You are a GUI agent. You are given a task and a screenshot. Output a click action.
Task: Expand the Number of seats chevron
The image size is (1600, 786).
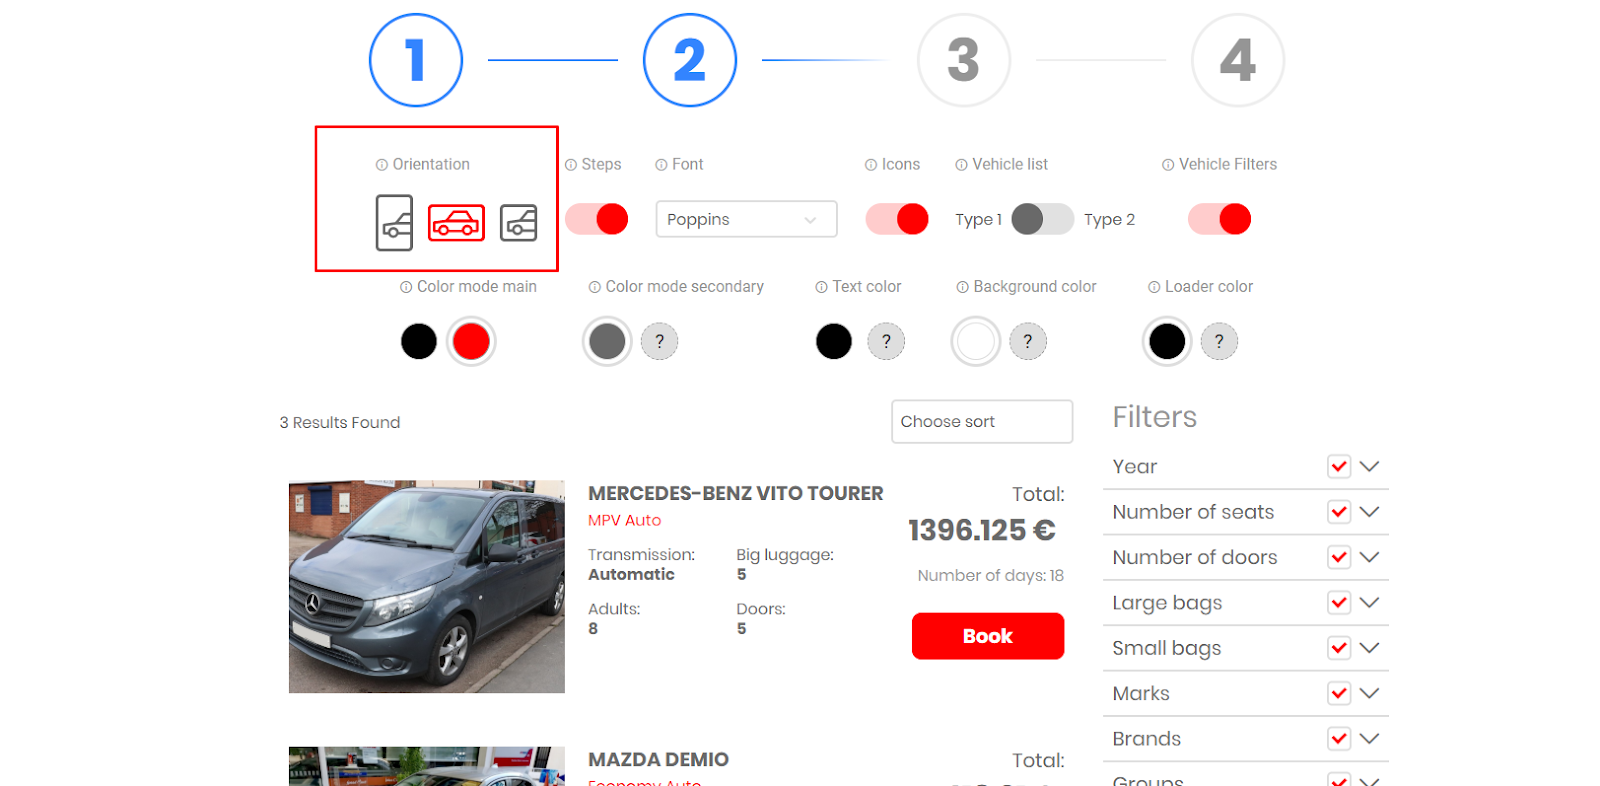click(x=1370, y=512)
